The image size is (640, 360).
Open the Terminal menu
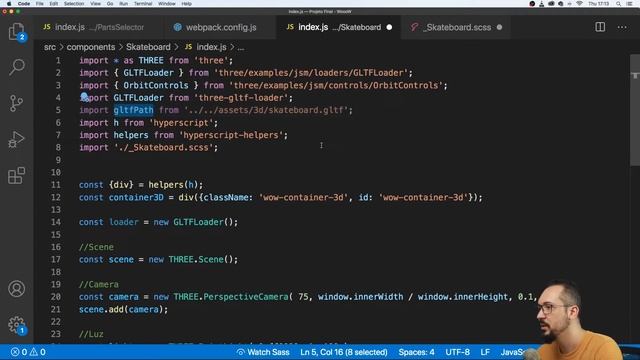pos(143,4)
